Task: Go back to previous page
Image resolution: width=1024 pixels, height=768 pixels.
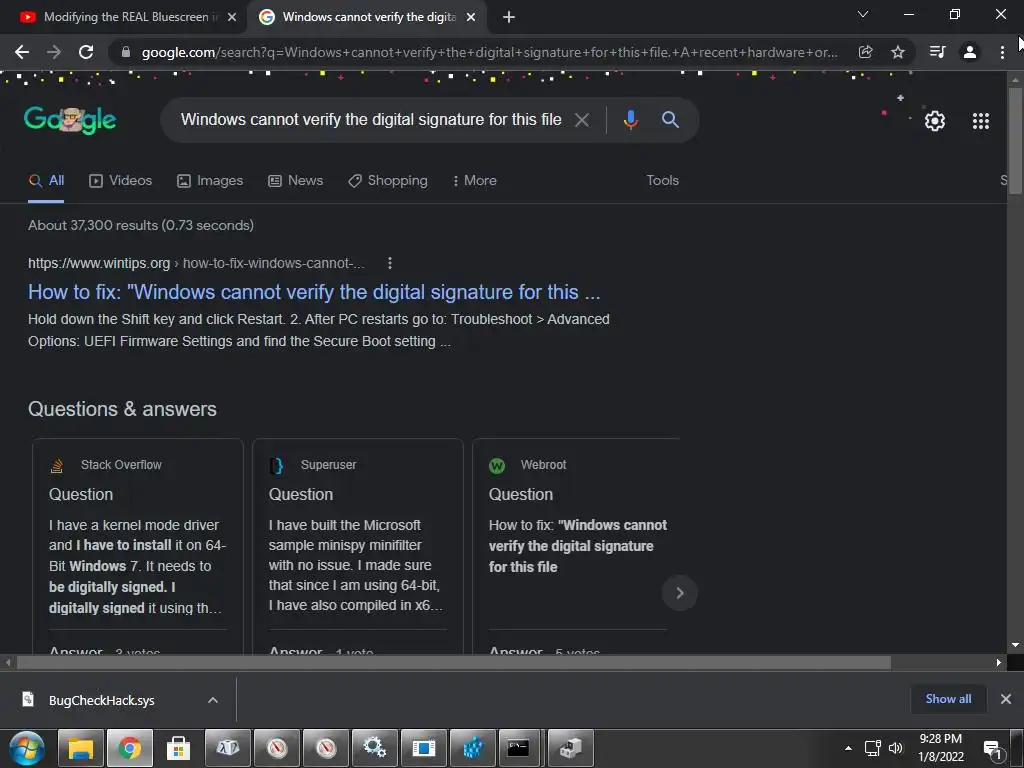Action: click(x=22, y=52)
